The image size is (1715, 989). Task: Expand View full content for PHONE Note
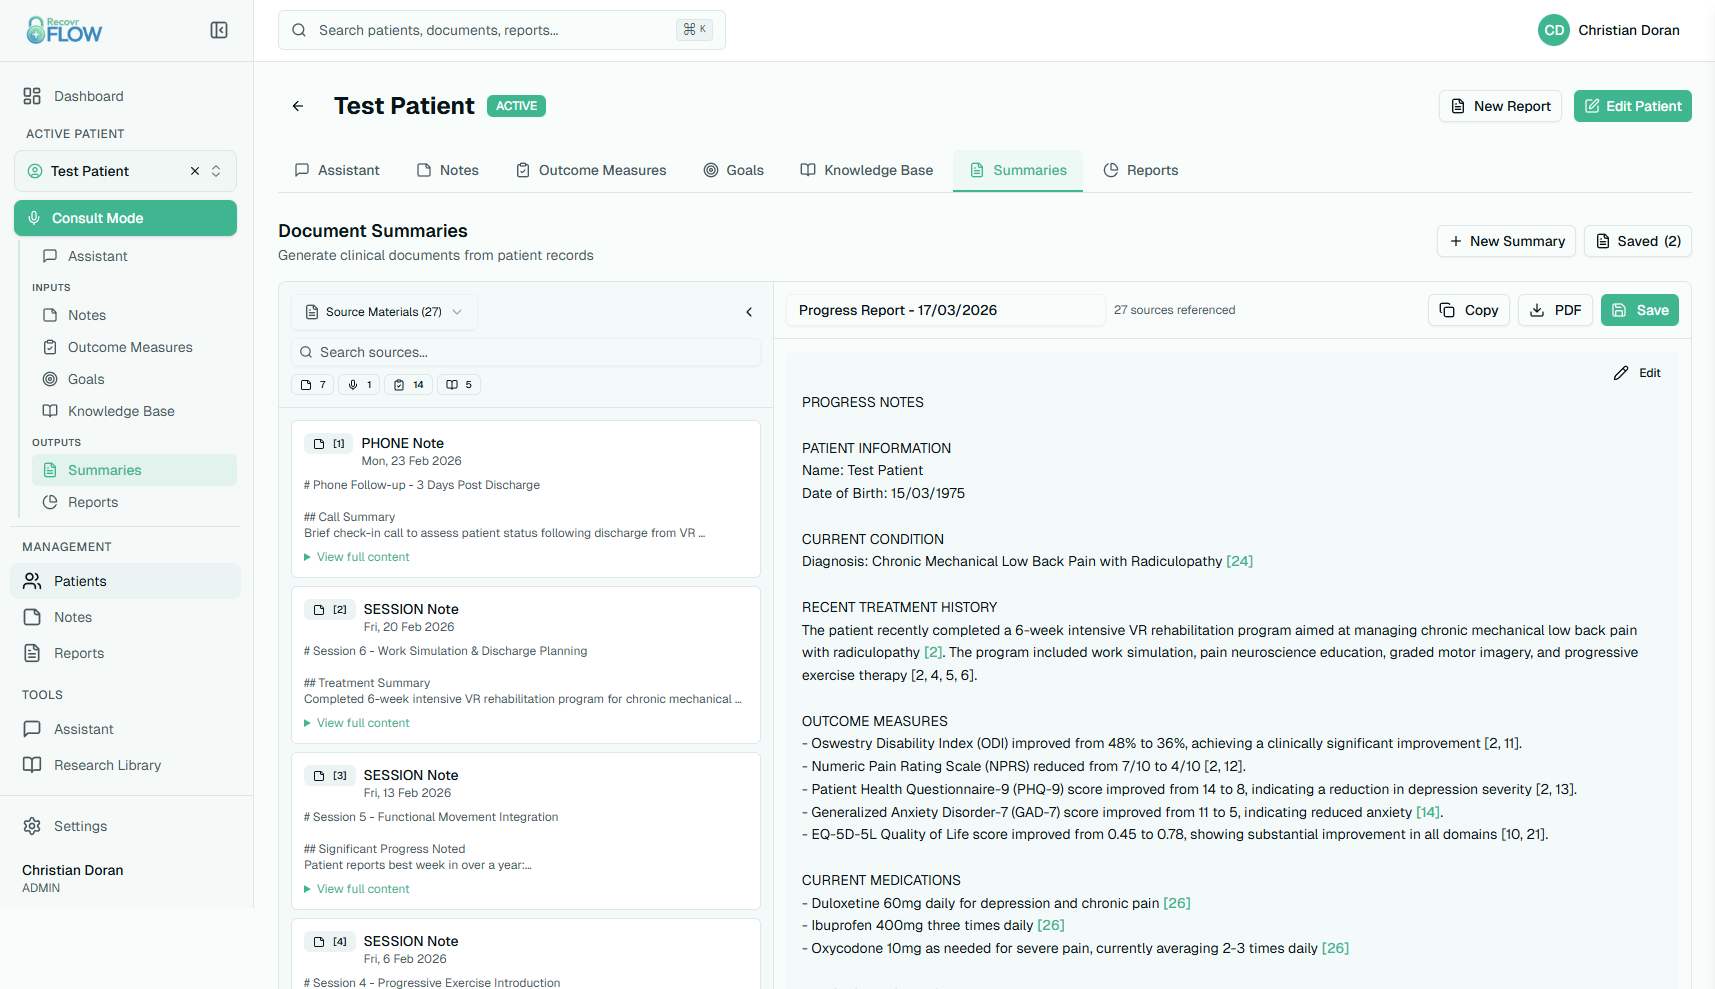(362, 557)
